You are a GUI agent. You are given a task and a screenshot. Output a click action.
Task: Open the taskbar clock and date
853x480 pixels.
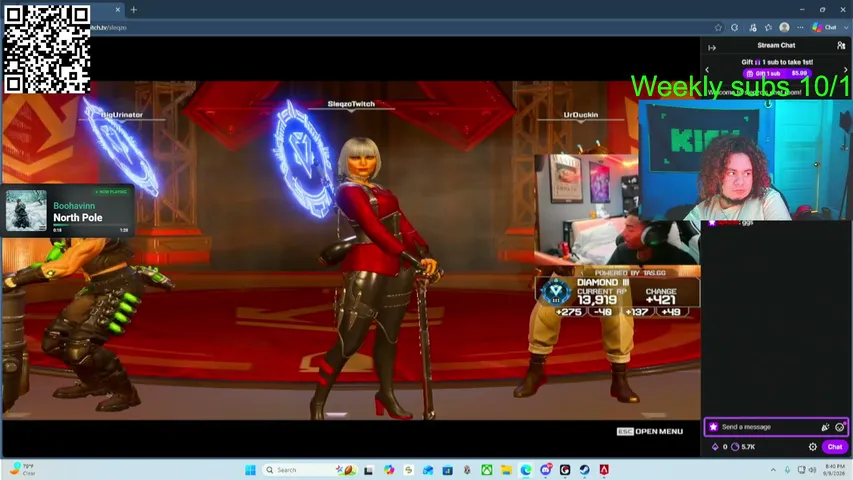pyautogui.click(x=835, y=470)
